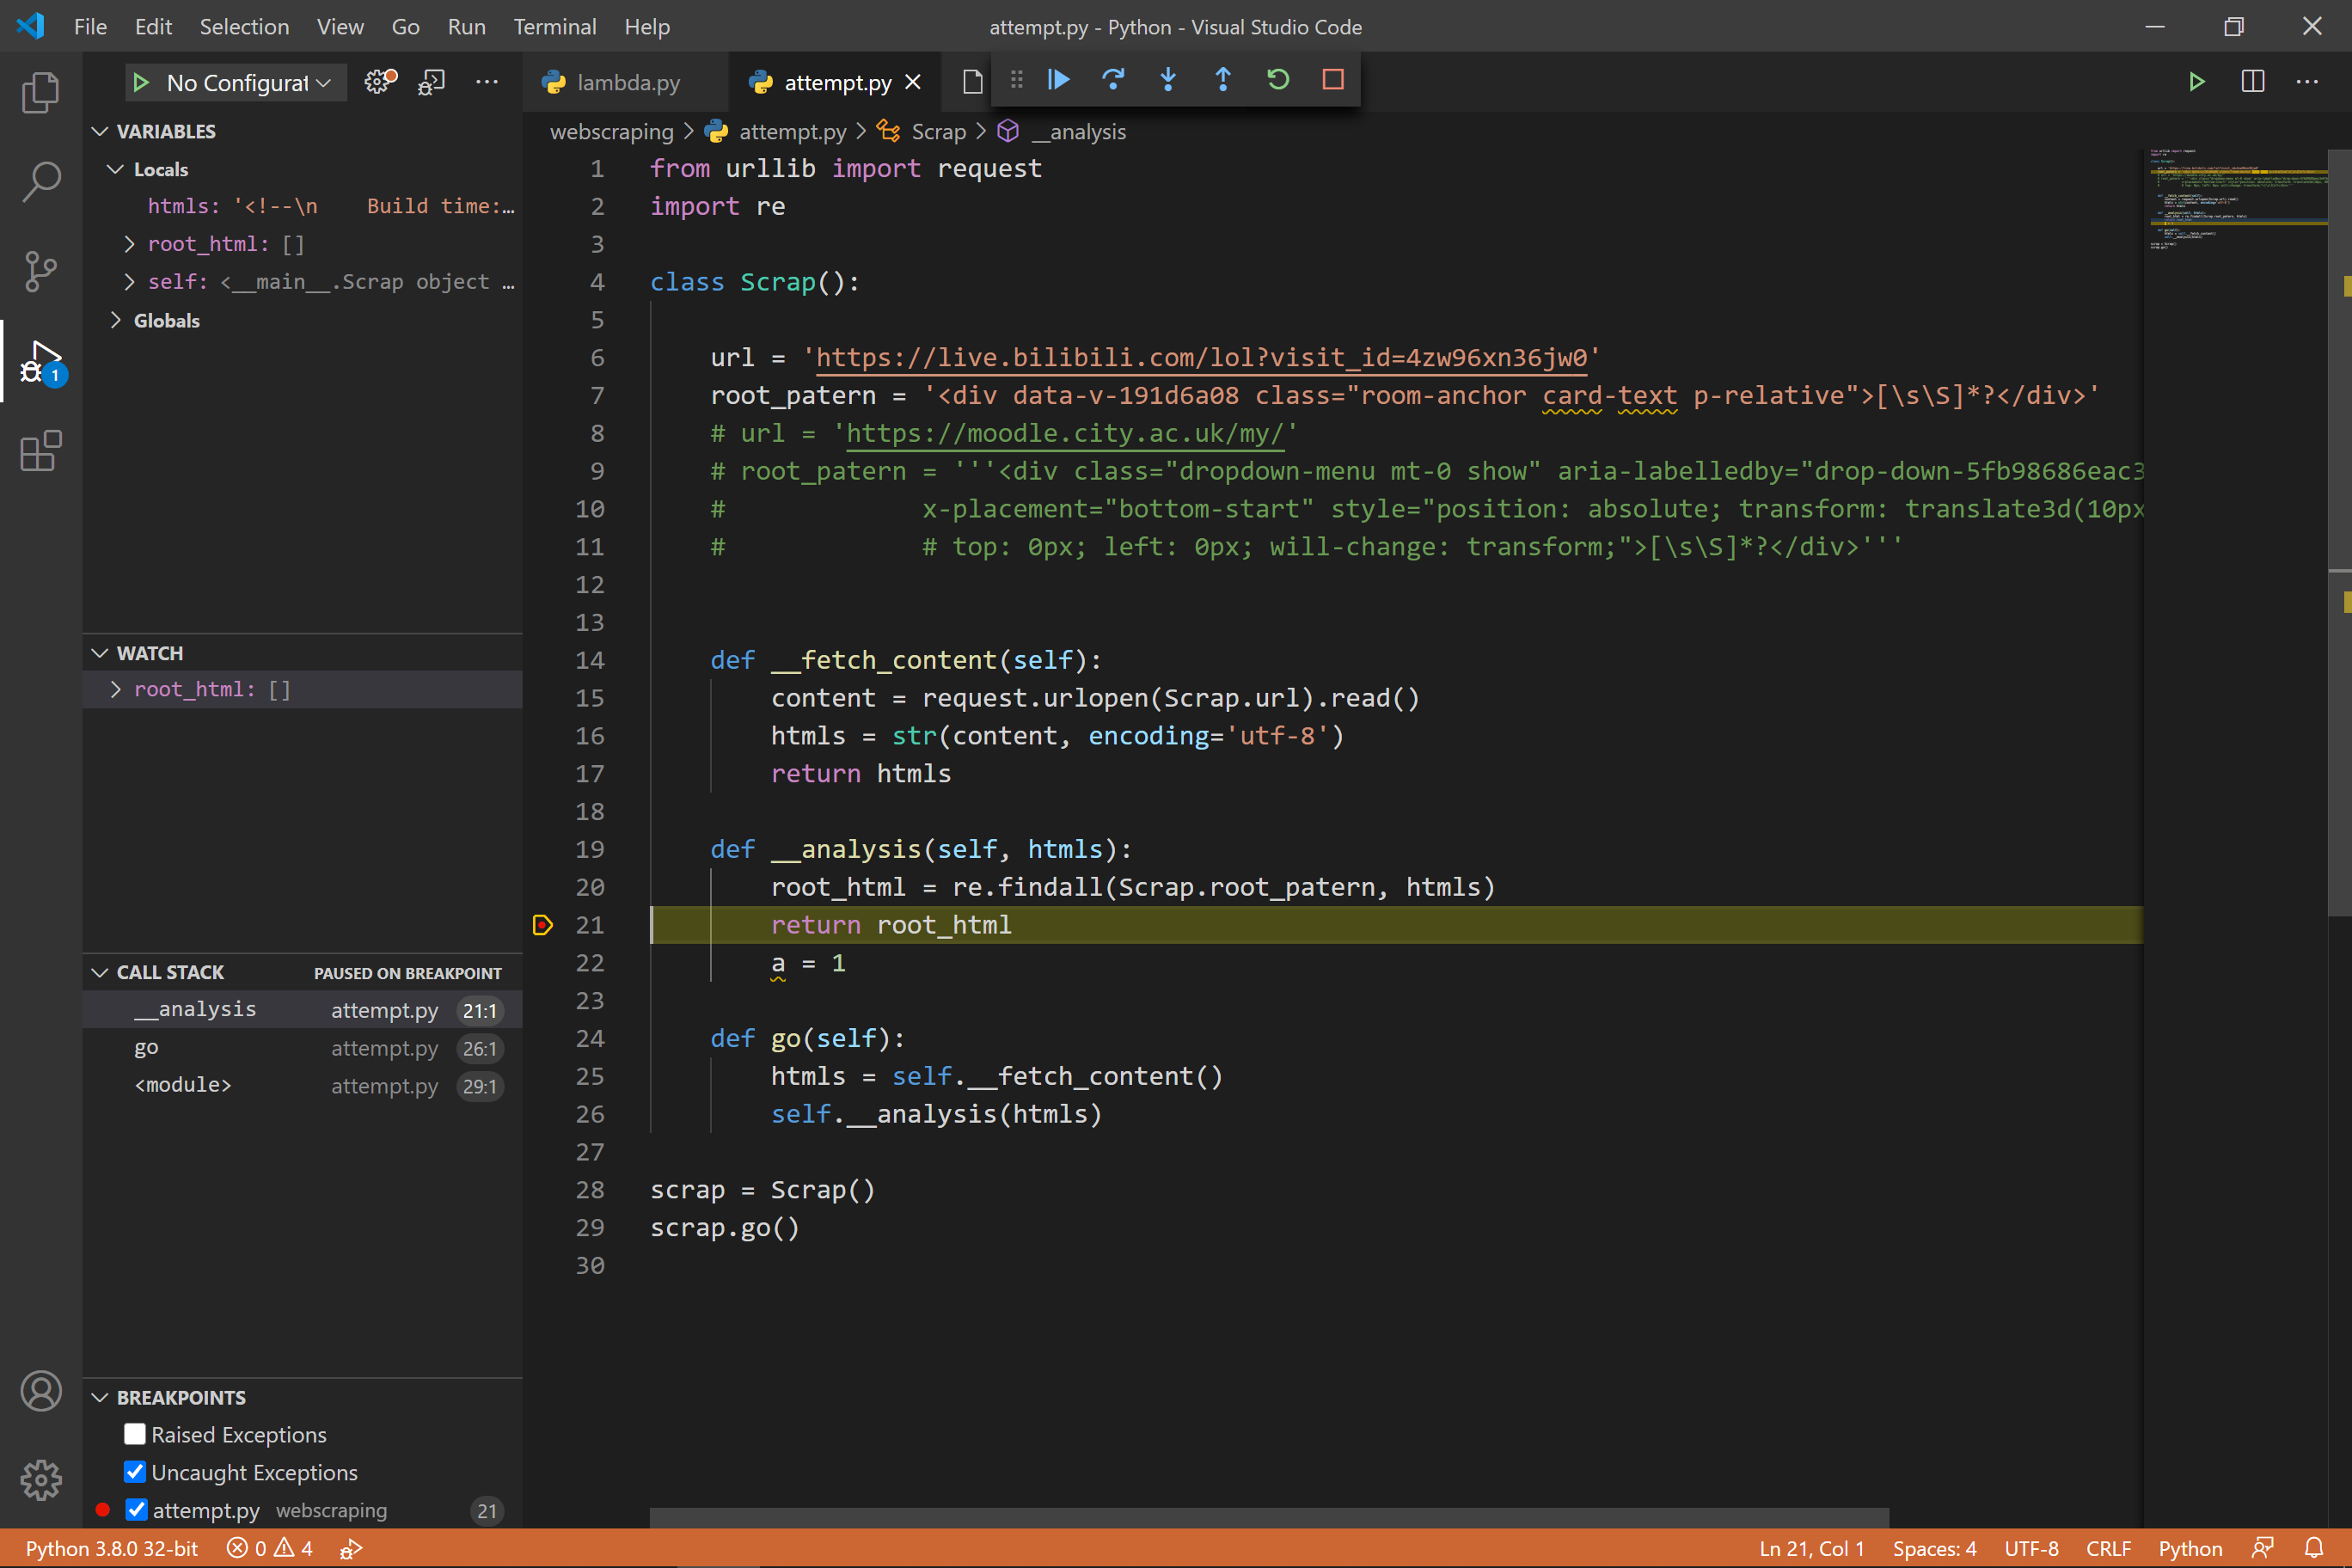Viewport: 2352px width, 1568px height.
Task: Expand the self variable in Locals
Action: coord(129,282)
